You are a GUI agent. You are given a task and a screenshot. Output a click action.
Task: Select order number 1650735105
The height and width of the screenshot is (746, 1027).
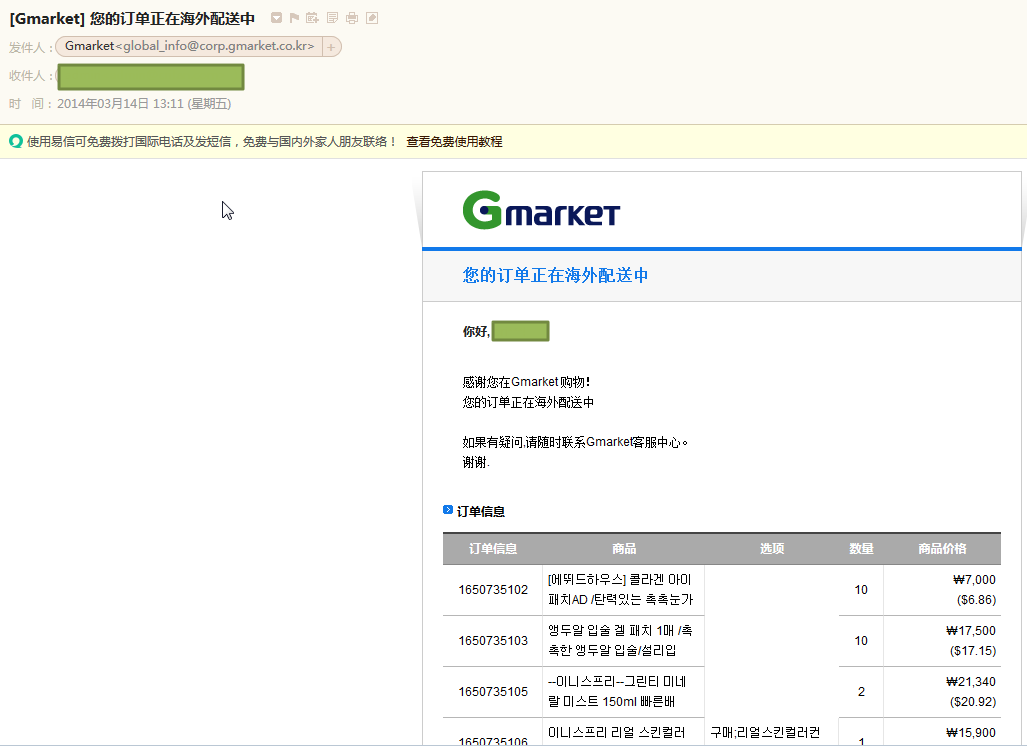[x=493, y=692]
